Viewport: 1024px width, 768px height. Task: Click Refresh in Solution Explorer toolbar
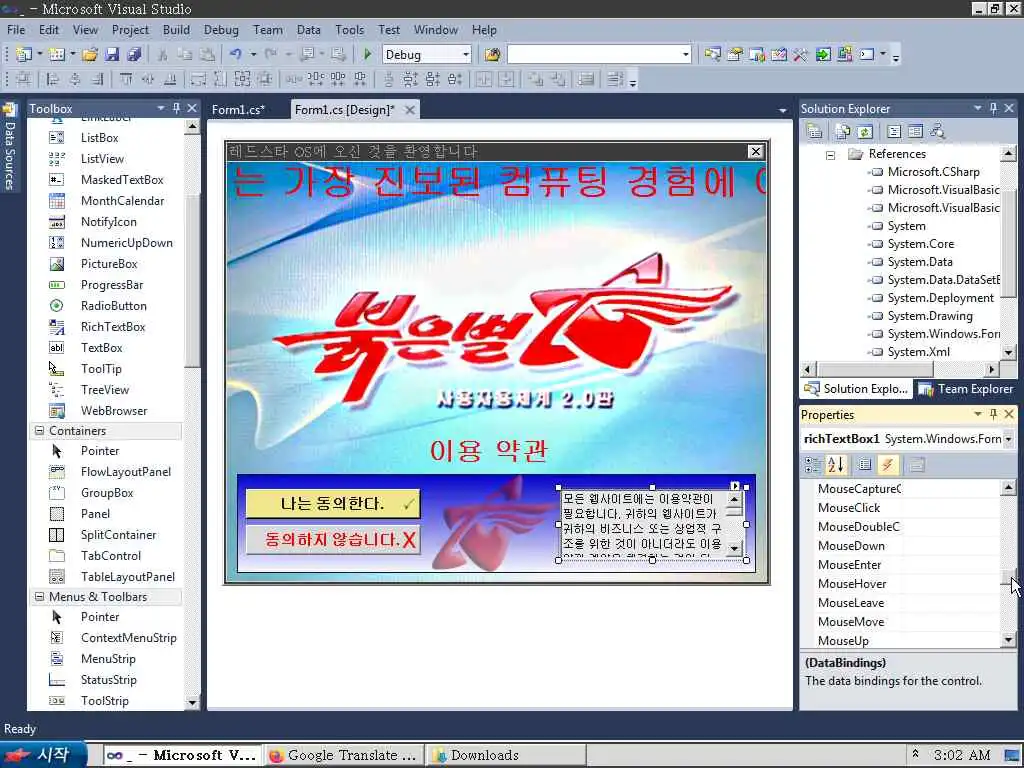[865, 132]
